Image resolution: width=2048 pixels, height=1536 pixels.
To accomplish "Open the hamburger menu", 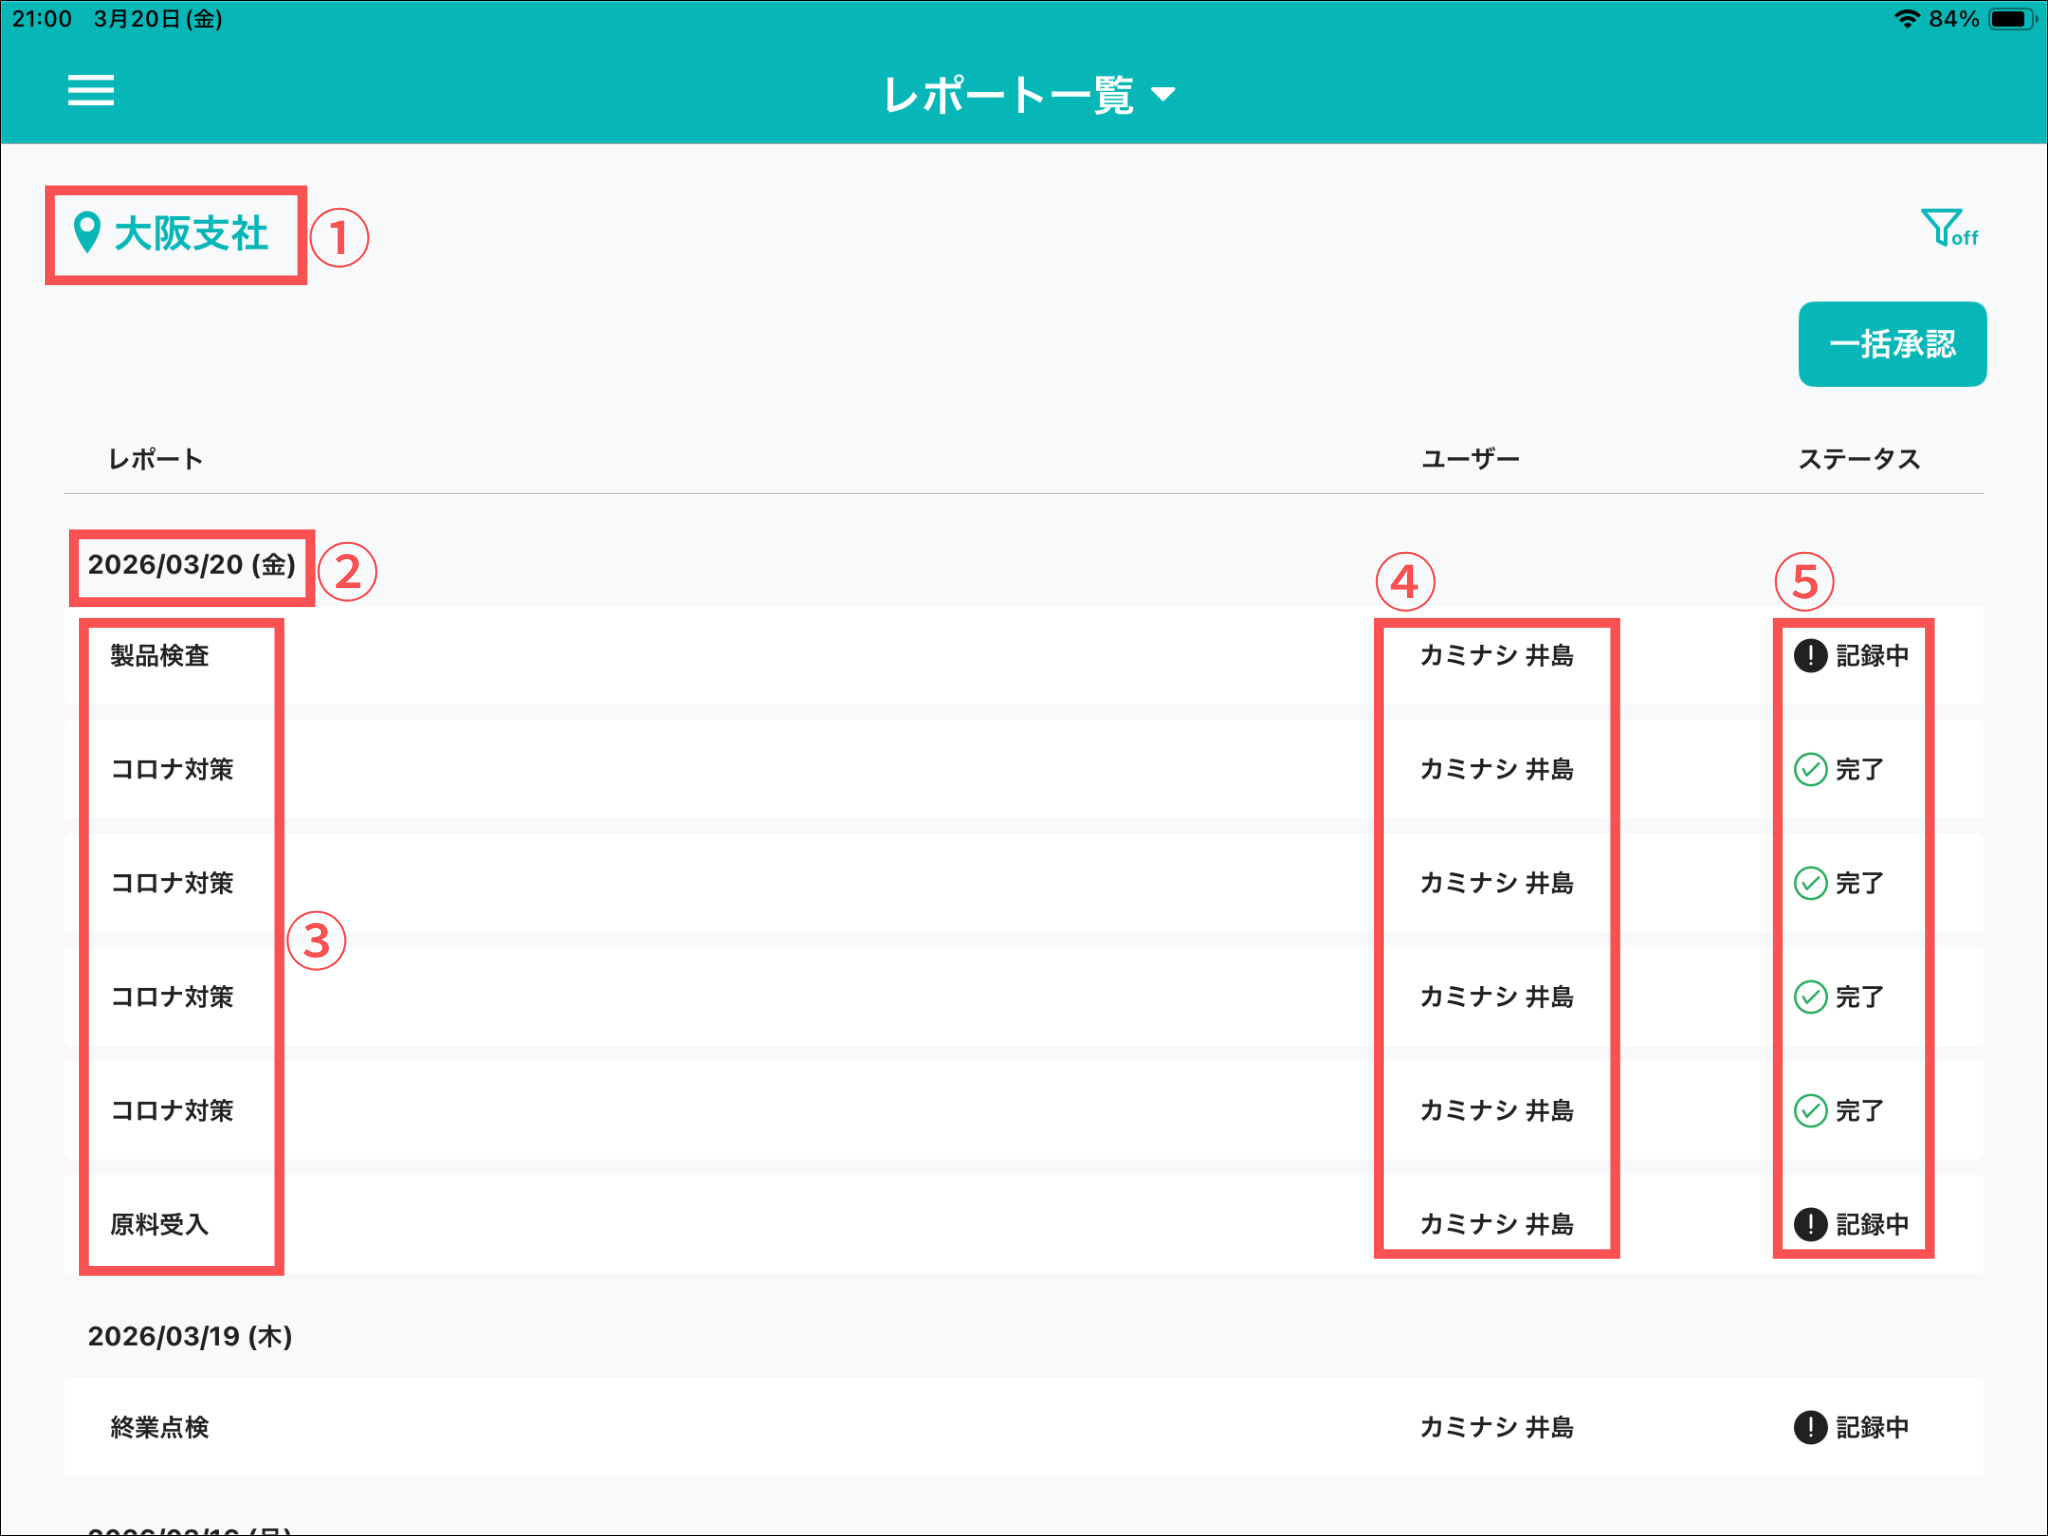I will point(90,91).
